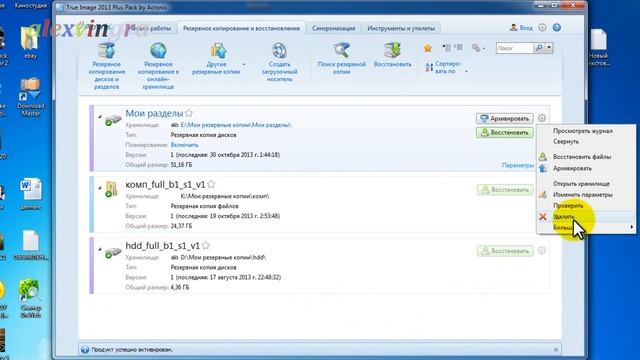Image resolution: width=640 pixels, height=360 pixels.
Task: Choose 'Просмотреть журнал' from context menu
Action: [582, 131]
